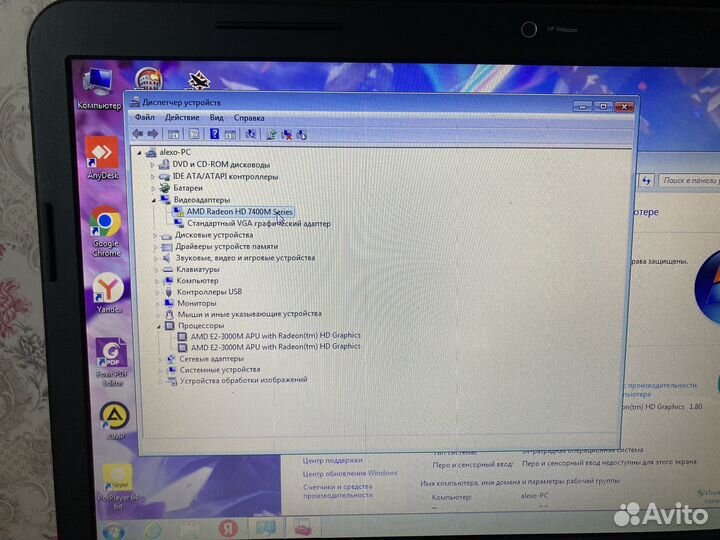Open Foxit PDF Editor desktop shortcut

tap(111, 363)
